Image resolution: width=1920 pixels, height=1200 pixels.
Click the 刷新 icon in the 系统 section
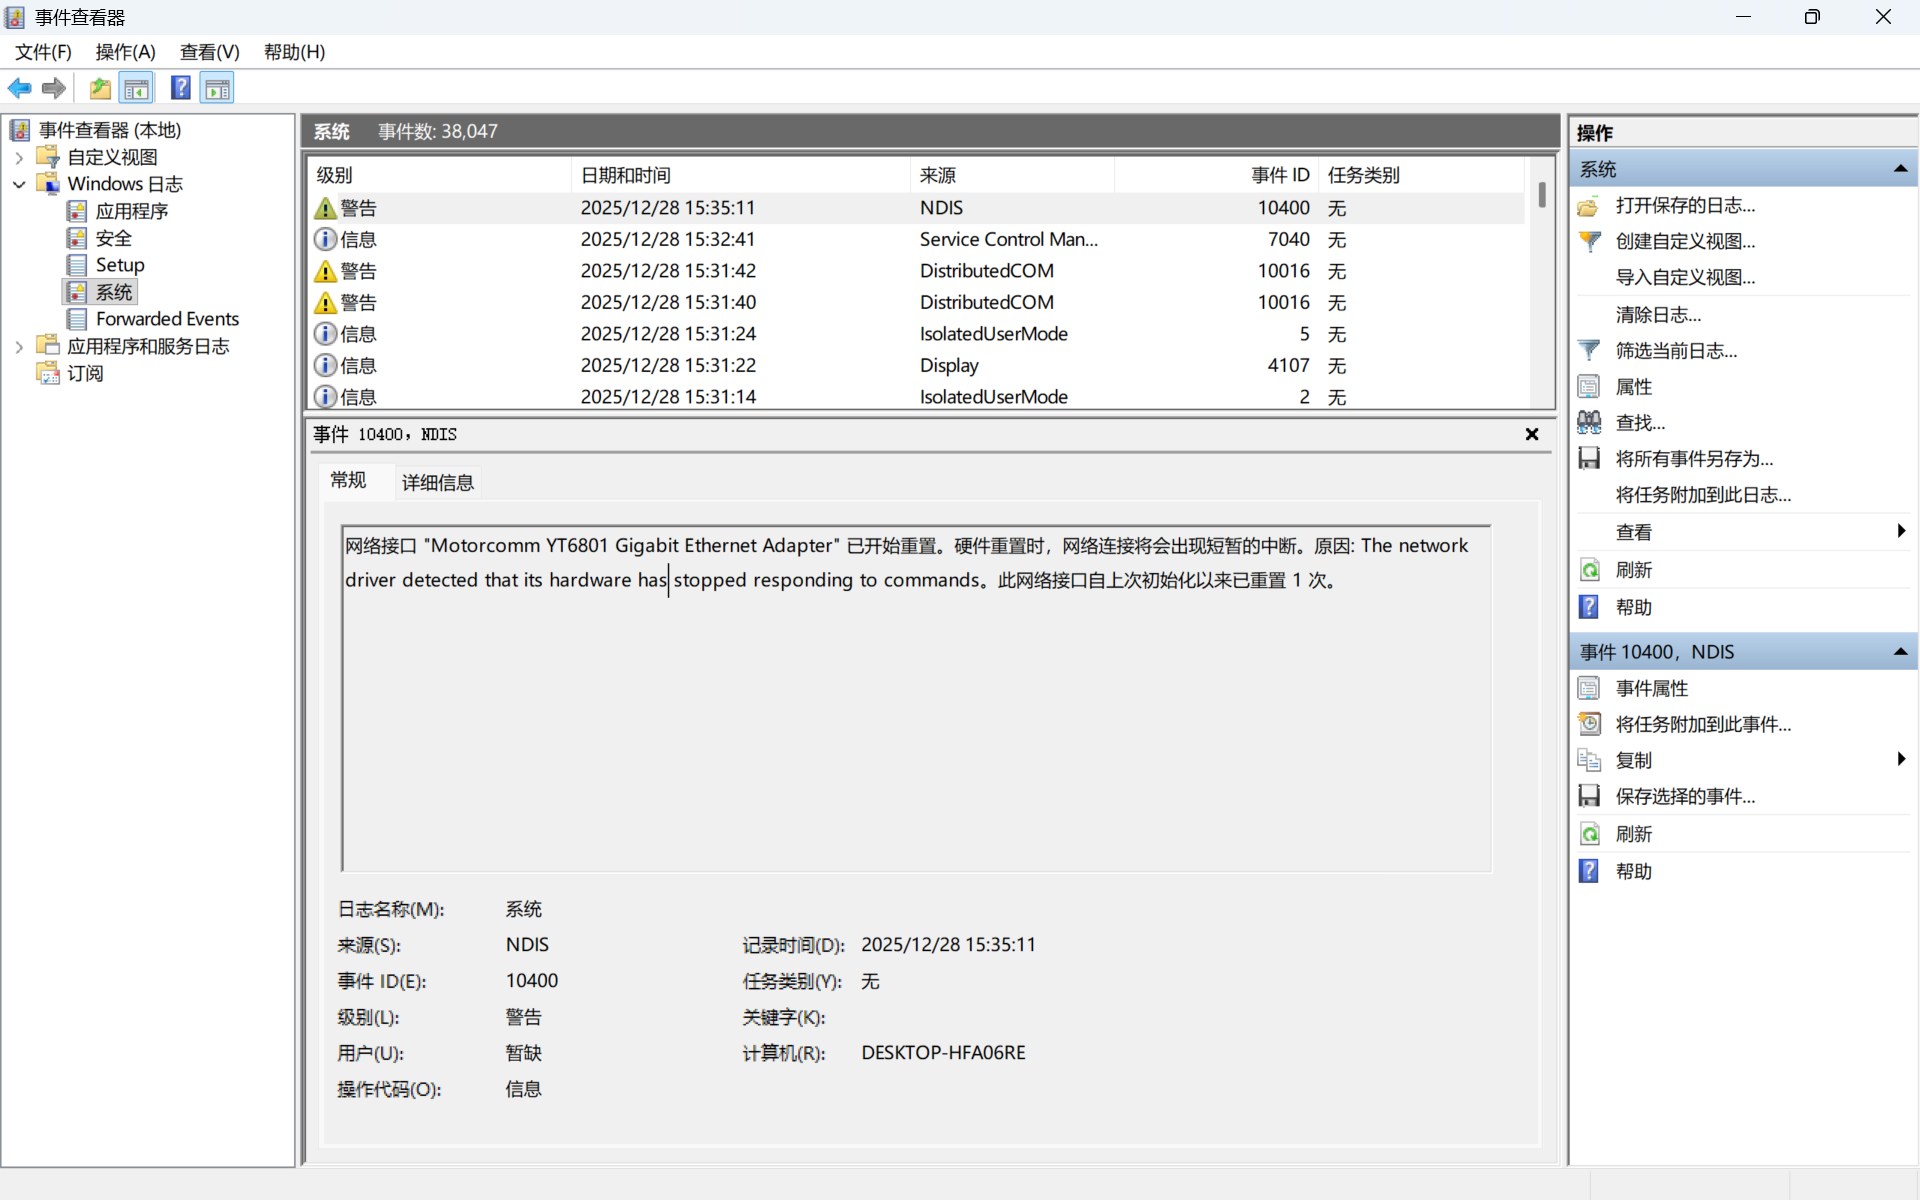pos(1589,570)
